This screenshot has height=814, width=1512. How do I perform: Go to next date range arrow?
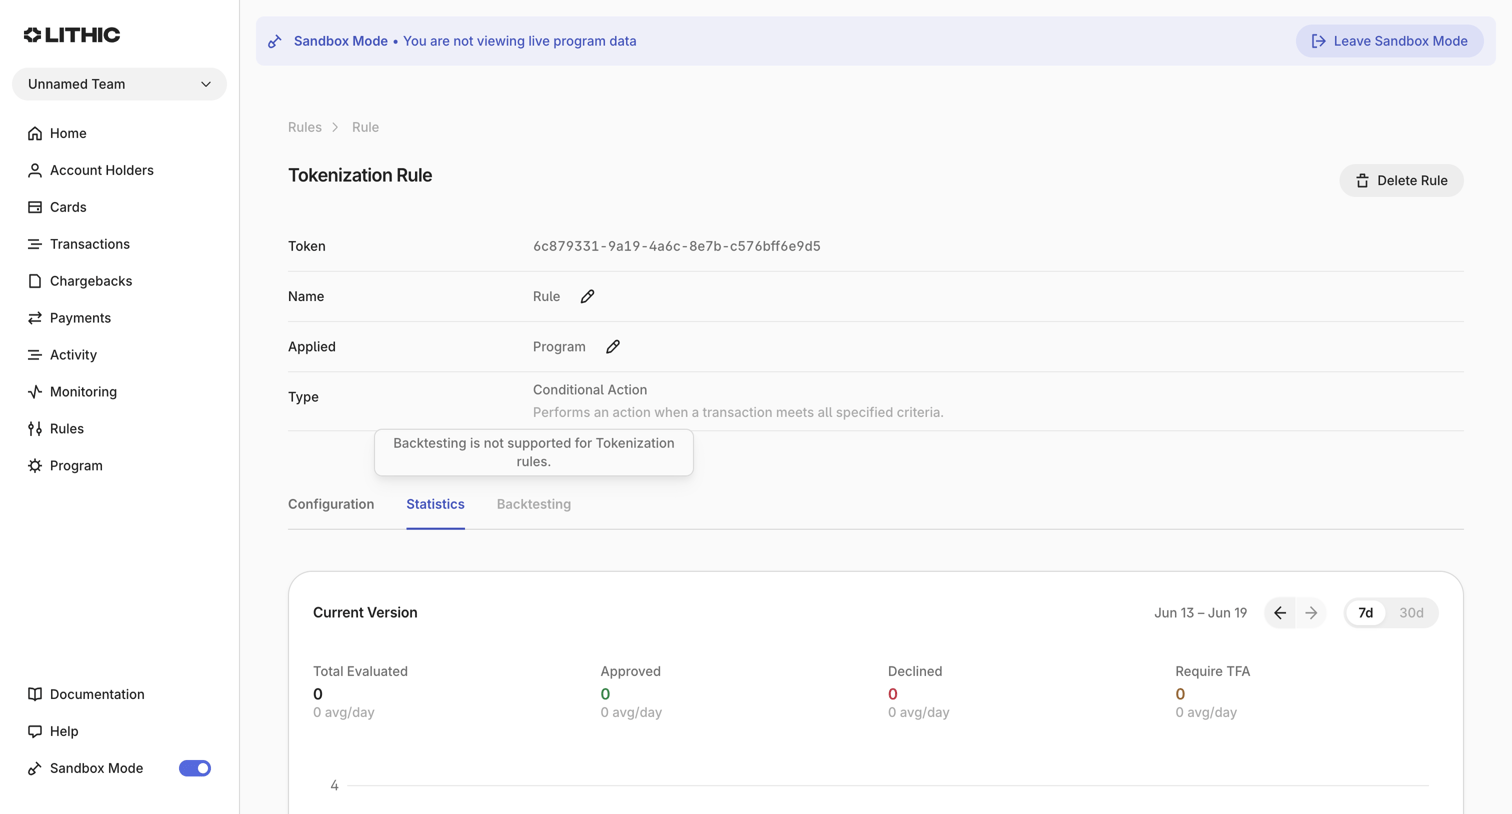click(1311, 613)
